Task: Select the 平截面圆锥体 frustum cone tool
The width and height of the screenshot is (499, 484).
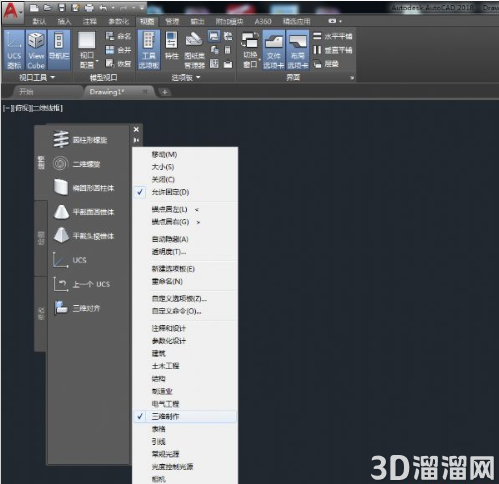Action: coord(84,212)
